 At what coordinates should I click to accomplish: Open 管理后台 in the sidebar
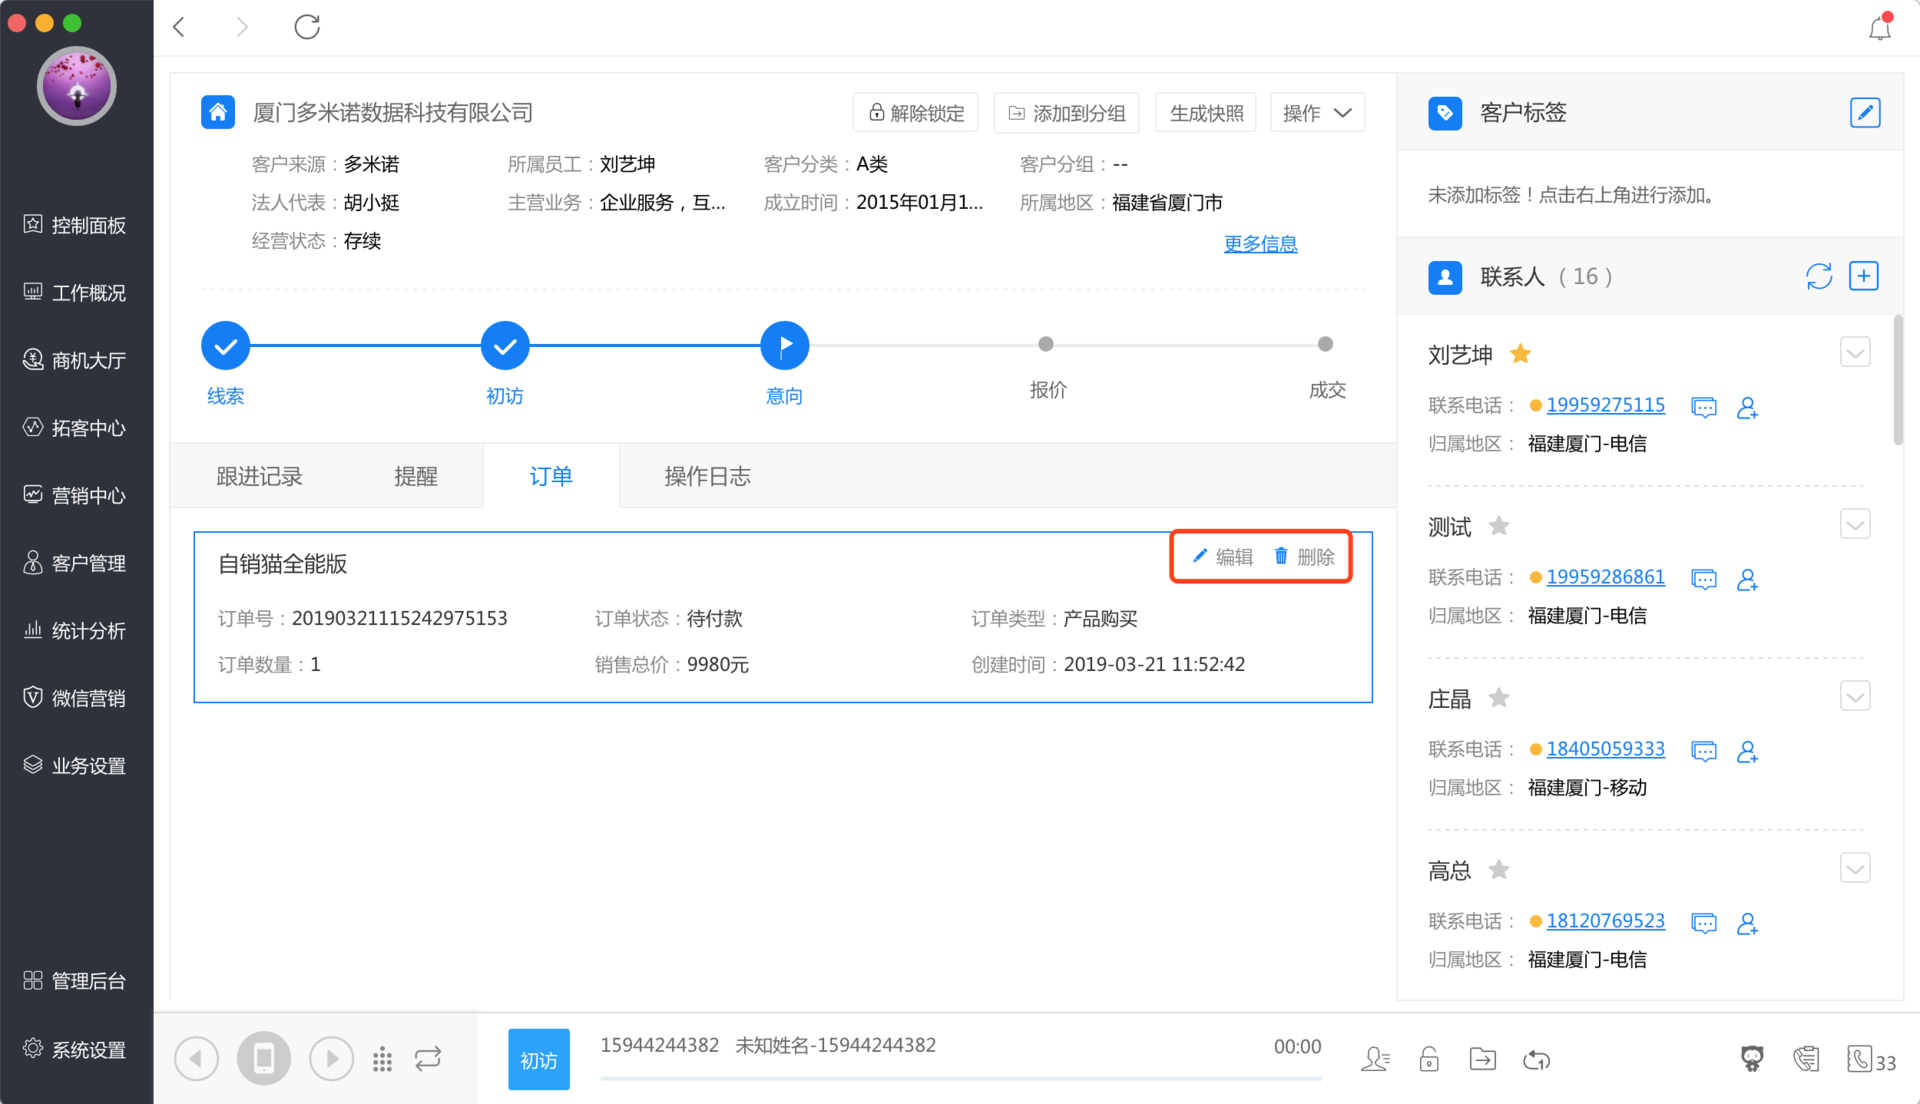coord(76,981)
